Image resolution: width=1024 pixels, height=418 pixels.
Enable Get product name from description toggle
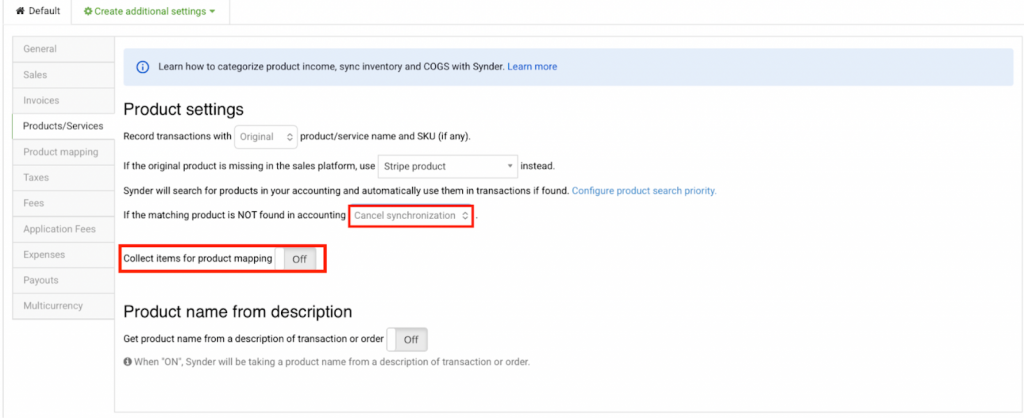408,340
